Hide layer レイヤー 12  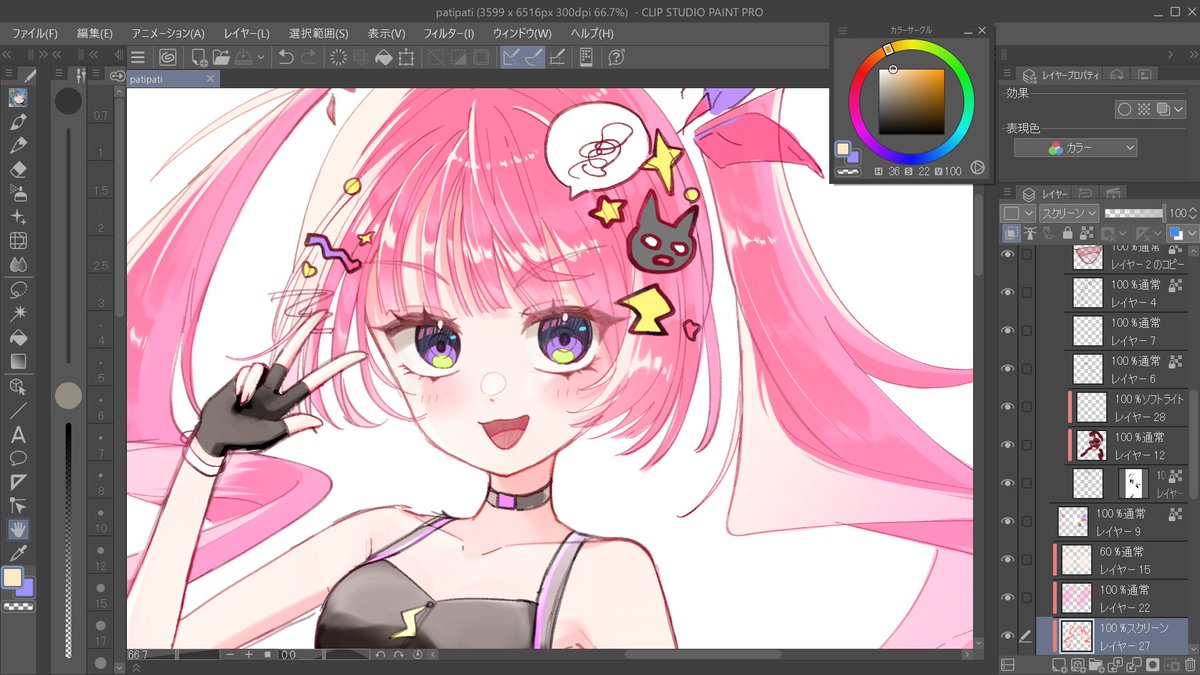tap(1008, 444)
